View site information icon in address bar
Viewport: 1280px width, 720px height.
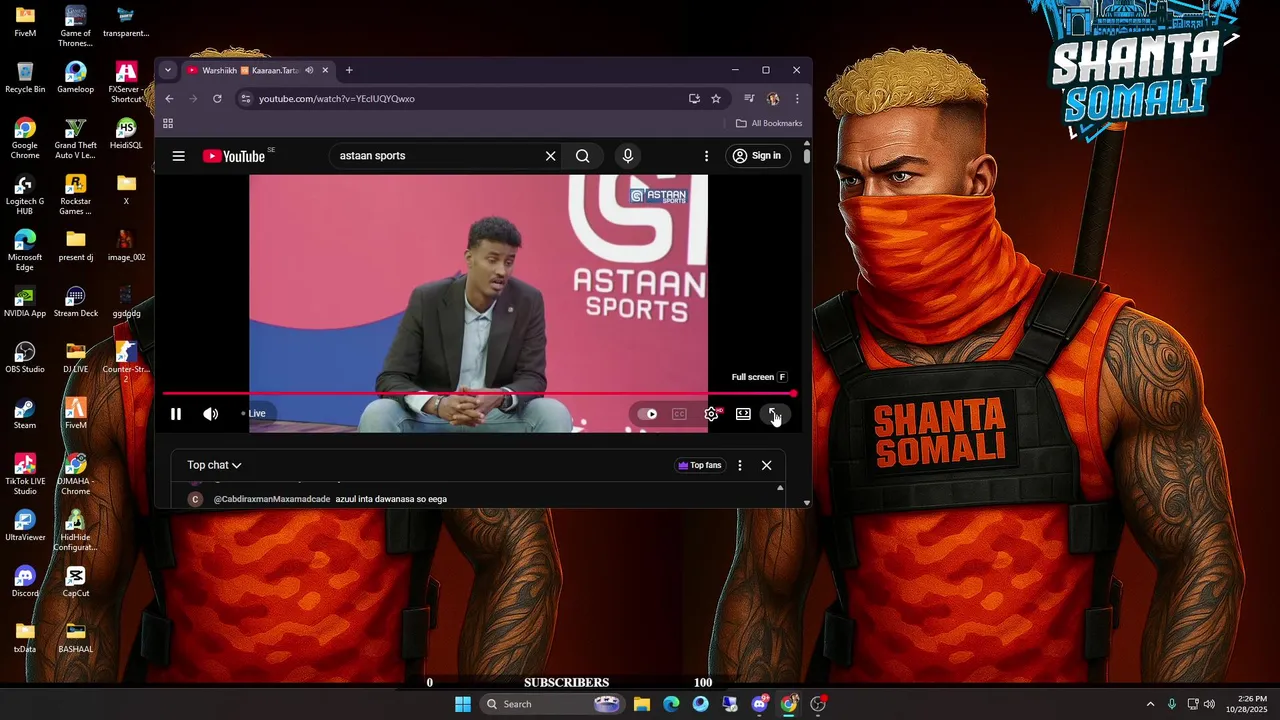tap(246, 99)
